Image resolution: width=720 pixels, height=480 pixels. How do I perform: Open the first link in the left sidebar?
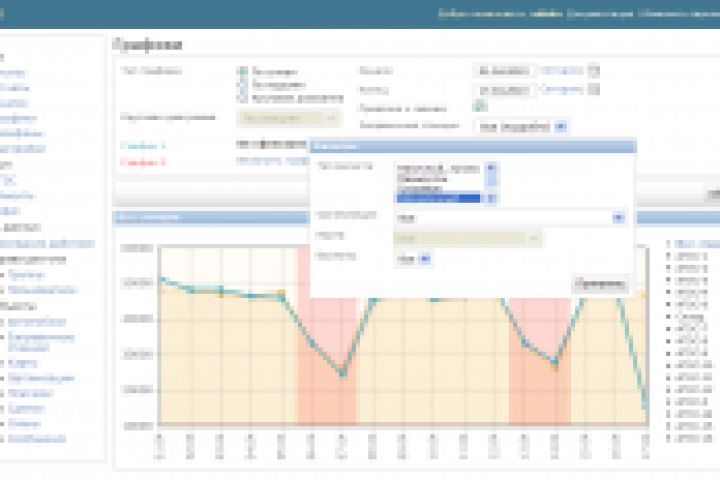[12, 73]
